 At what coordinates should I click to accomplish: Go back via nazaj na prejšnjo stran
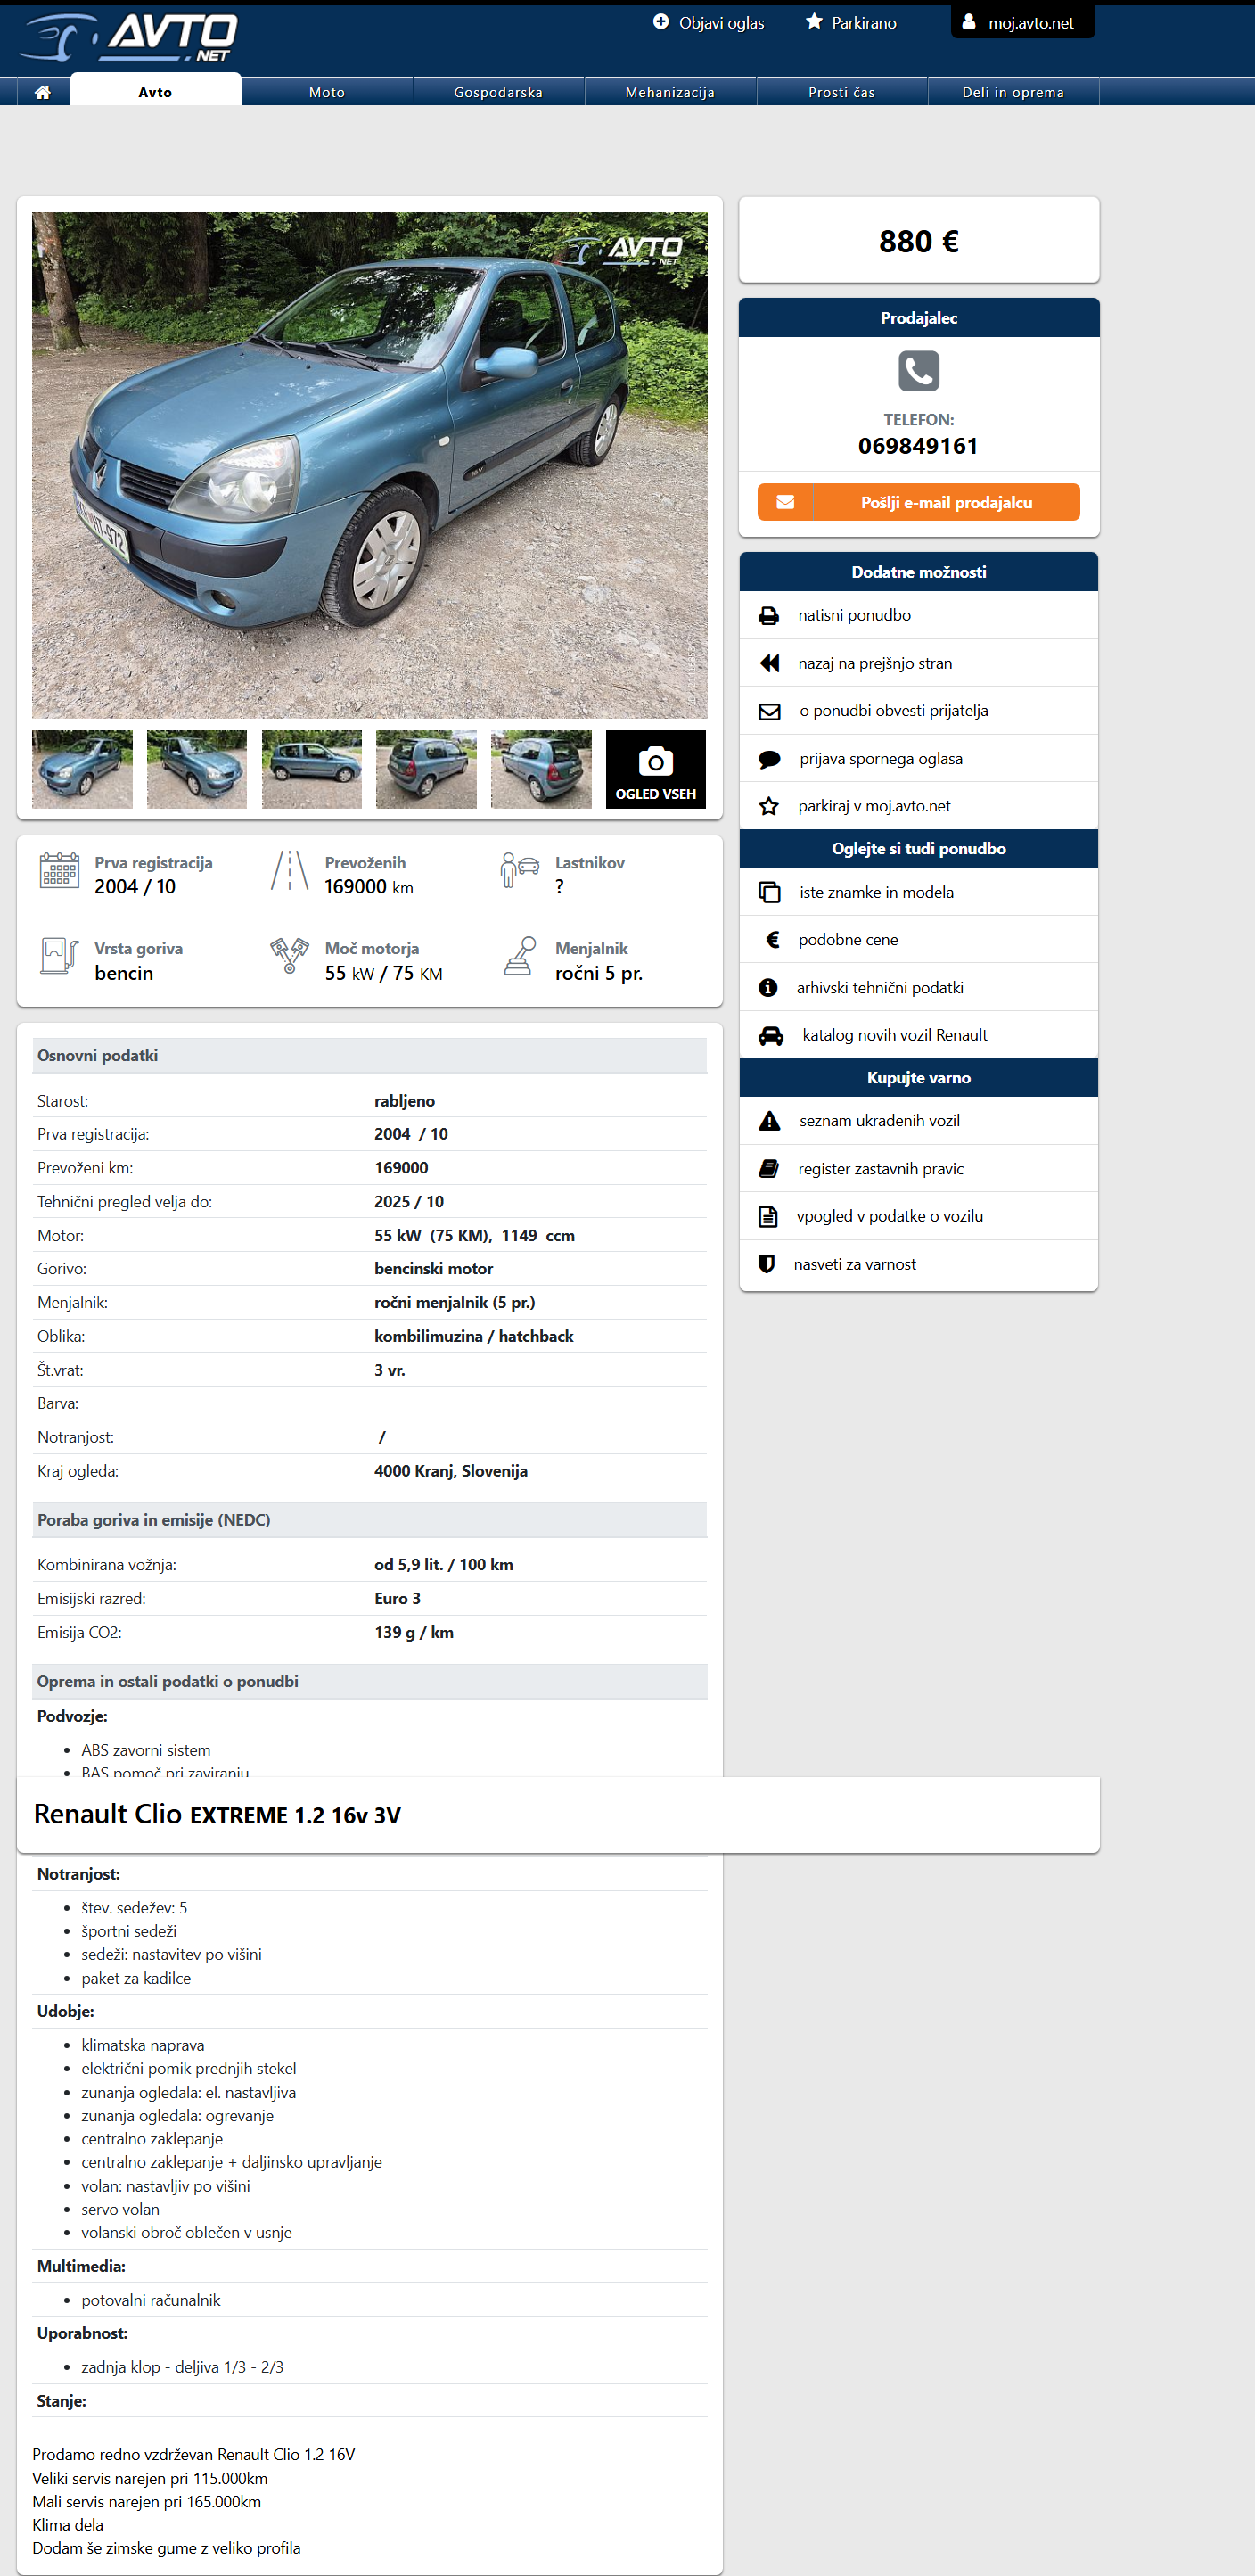coord(875,663)
